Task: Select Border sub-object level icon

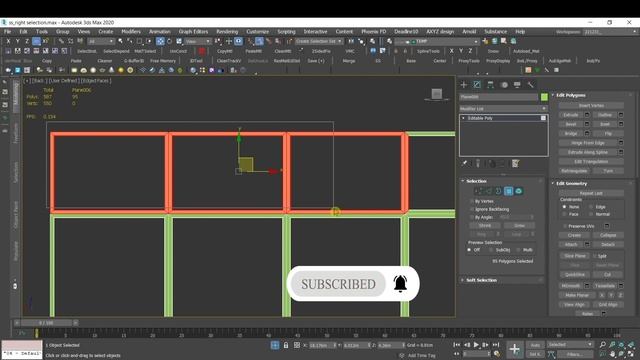Action: (498, 191)
